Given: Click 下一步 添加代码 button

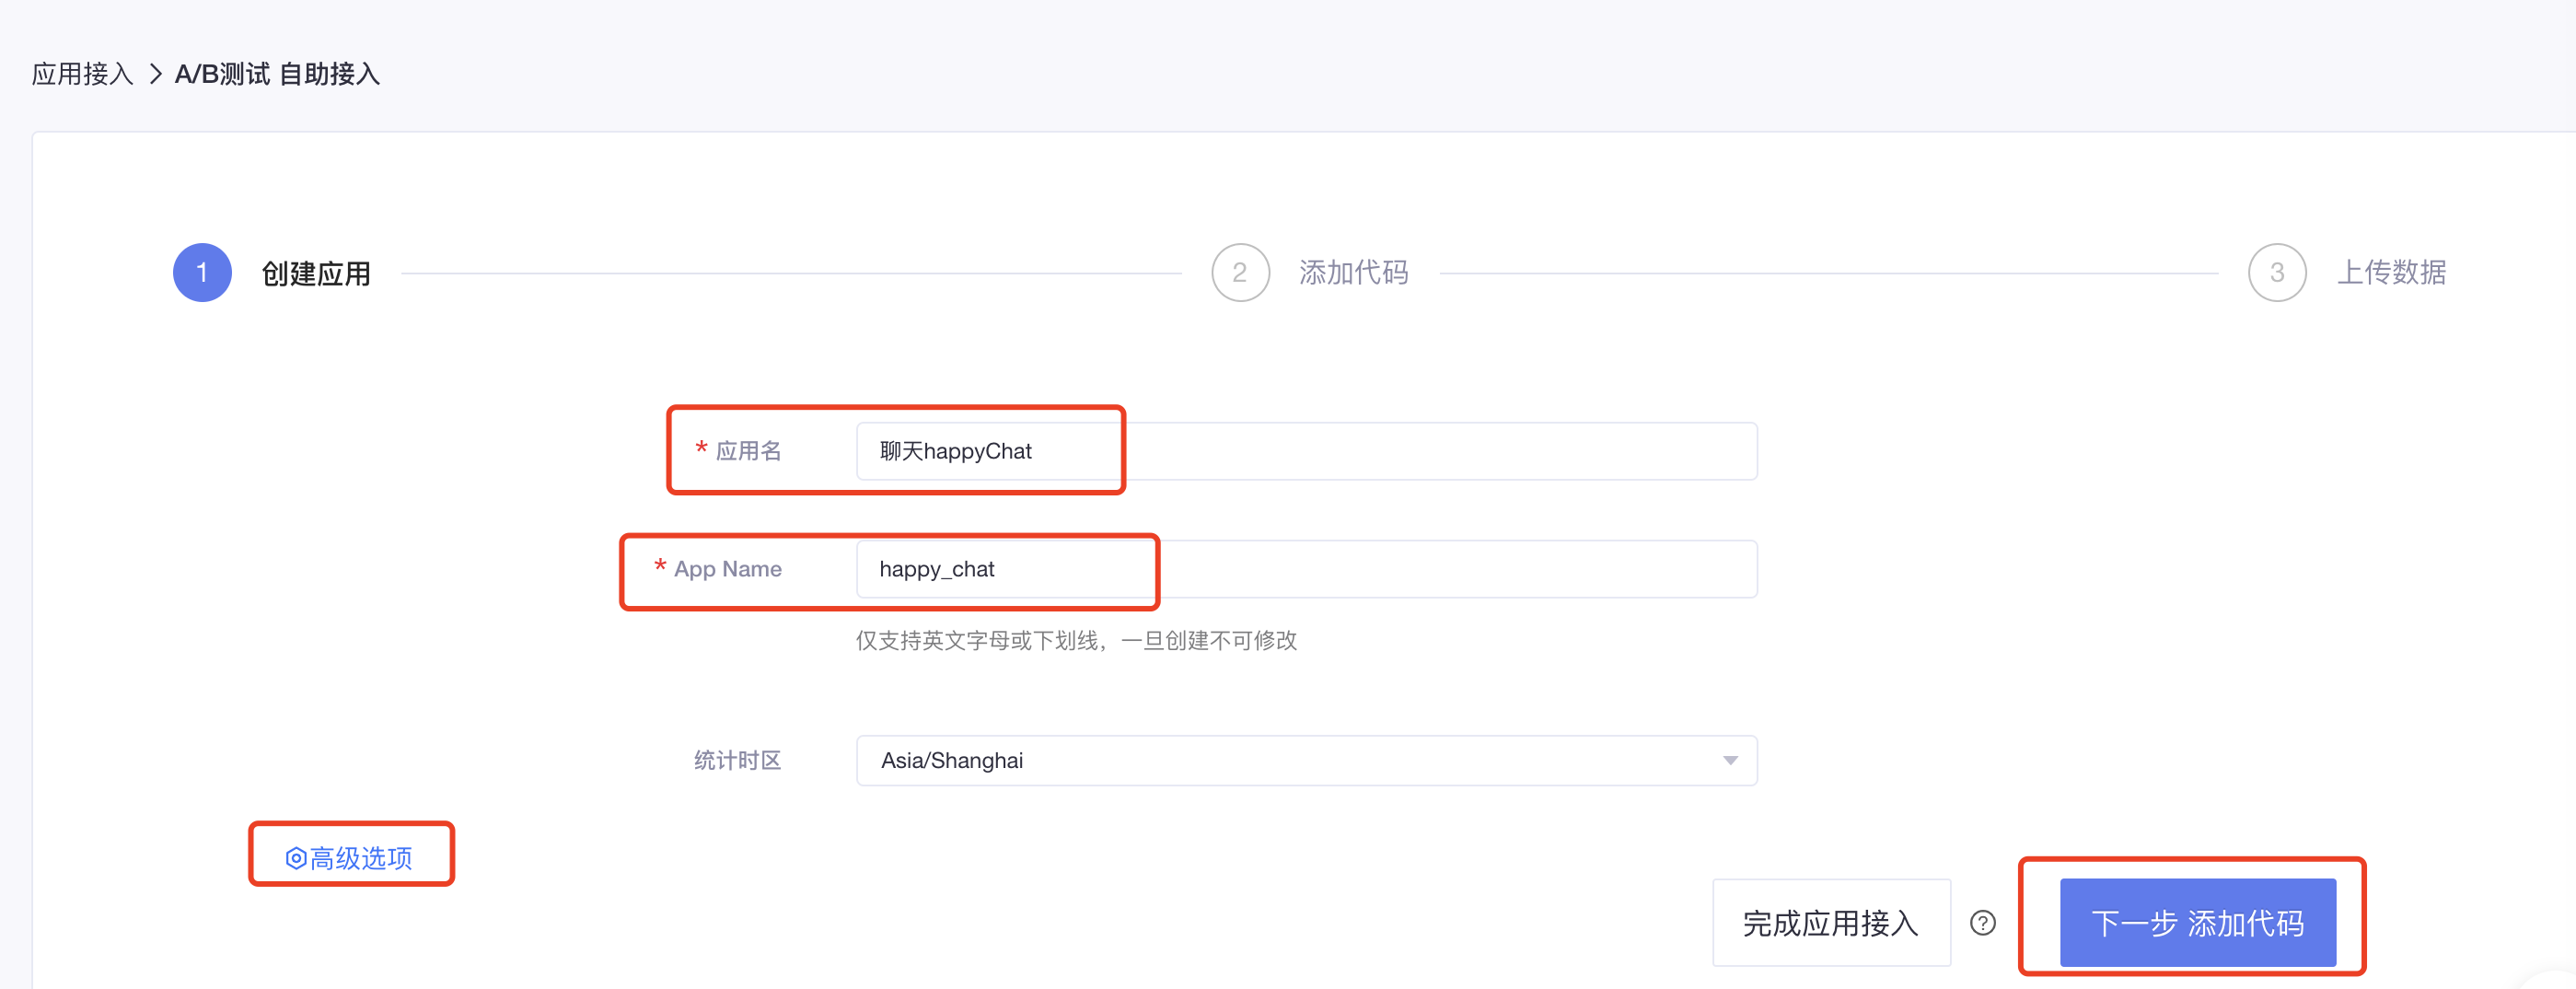Looking at the screenshot, I should [x=2197, y=923].
